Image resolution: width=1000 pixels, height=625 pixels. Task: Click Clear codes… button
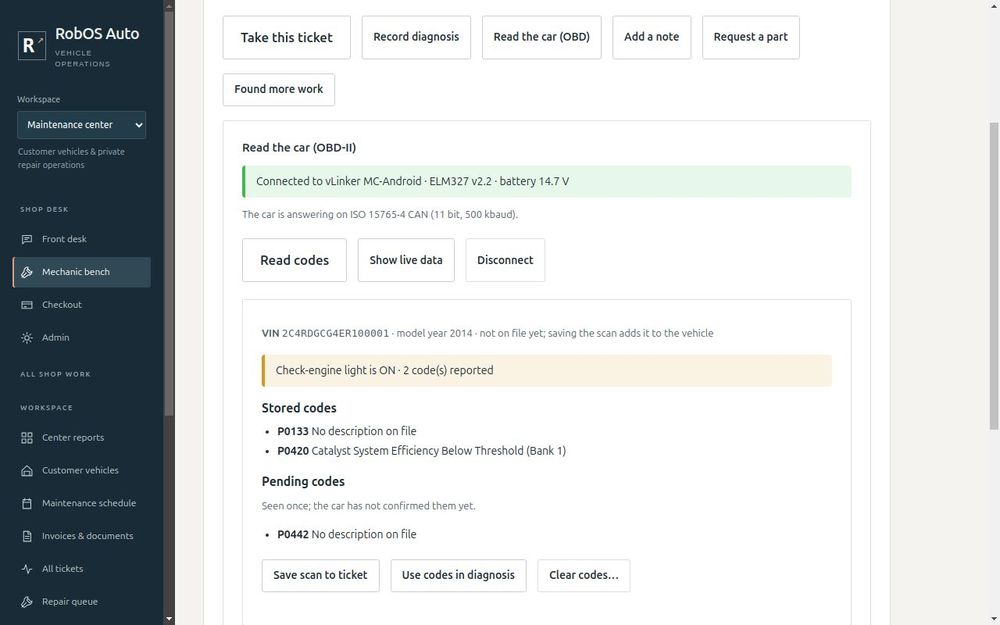pyautogui.click(x=584, y=575)
